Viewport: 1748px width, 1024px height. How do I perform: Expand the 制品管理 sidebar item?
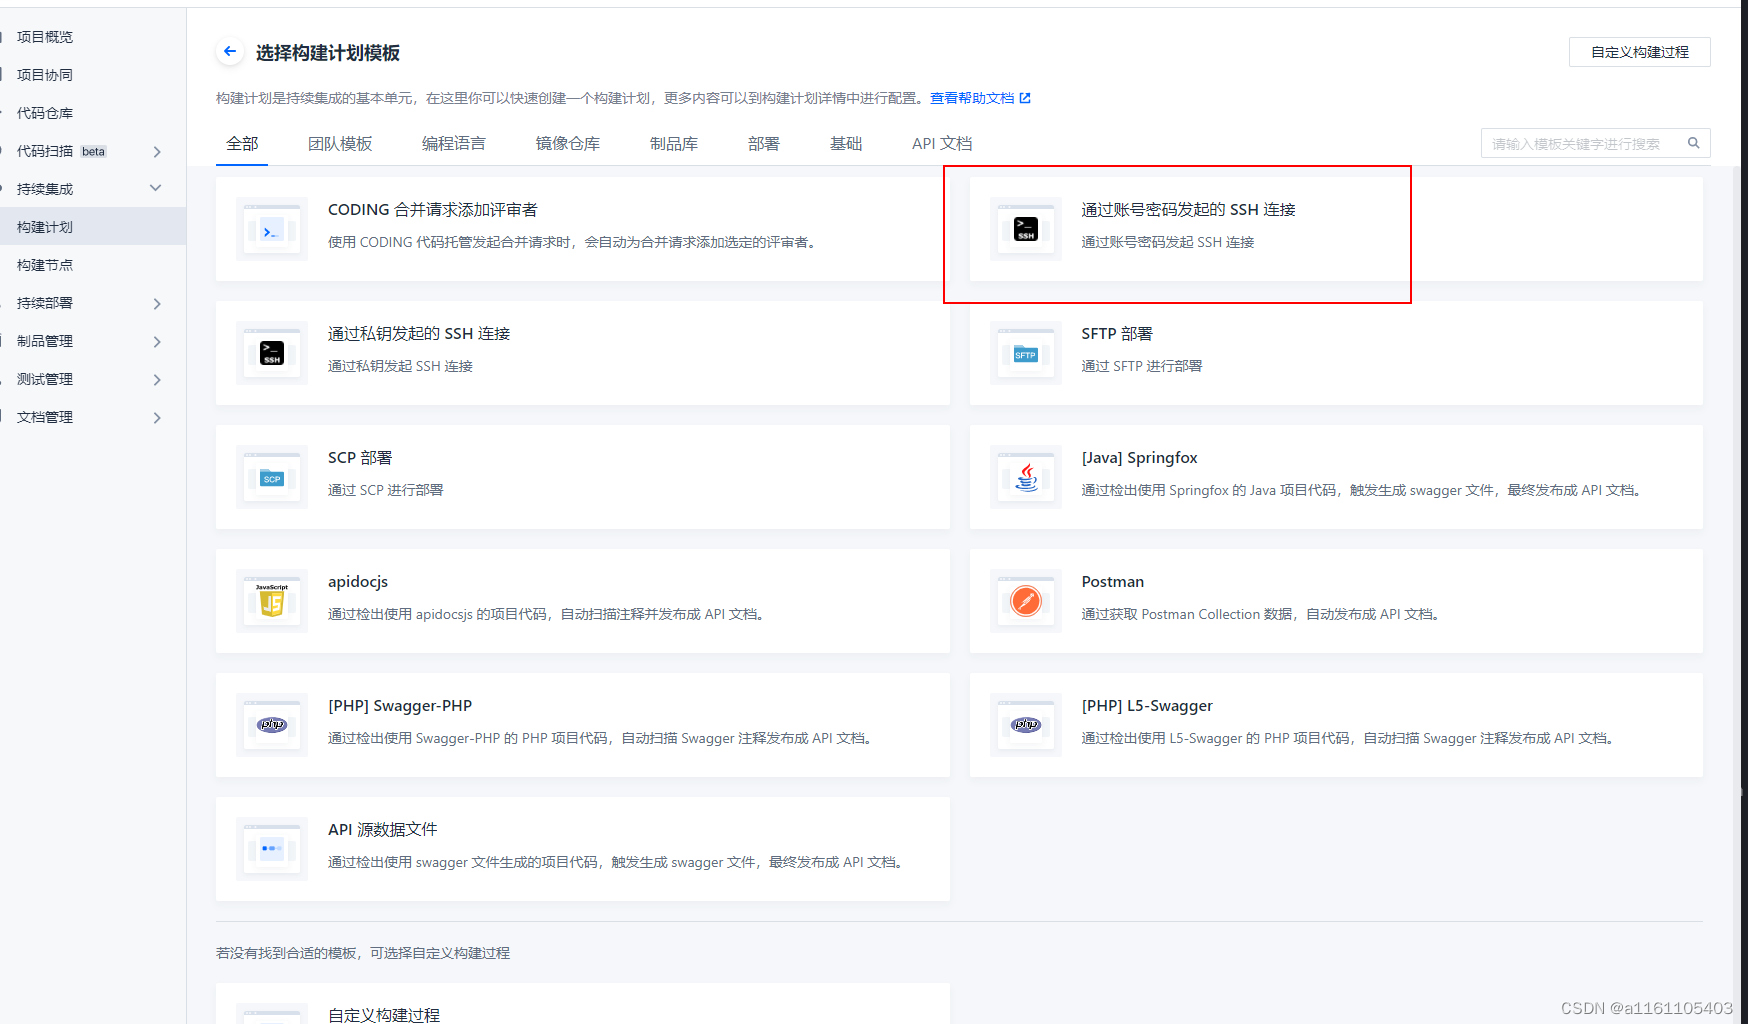click(x=157, y=341)
